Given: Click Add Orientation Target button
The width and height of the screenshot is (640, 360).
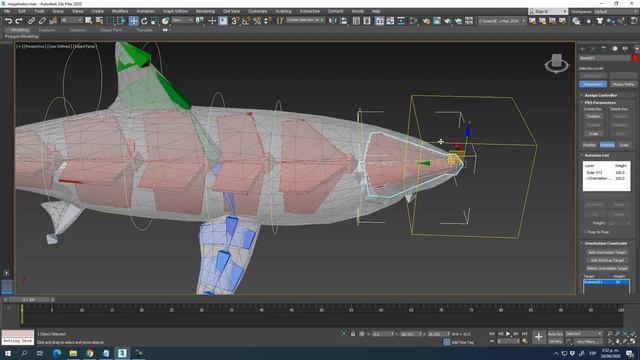Looking at the screenshot, I should [x=607, y=252].
